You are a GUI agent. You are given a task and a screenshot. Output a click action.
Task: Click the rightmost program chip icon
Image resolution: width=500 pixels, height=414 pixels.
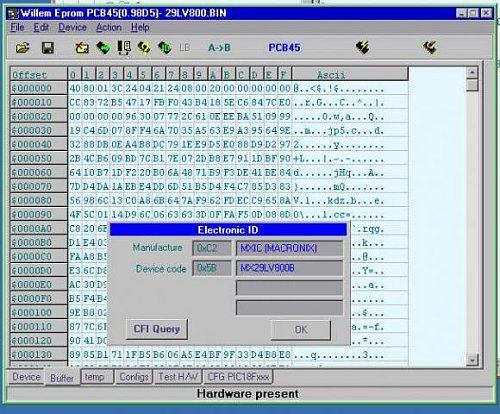click(430, 48)
